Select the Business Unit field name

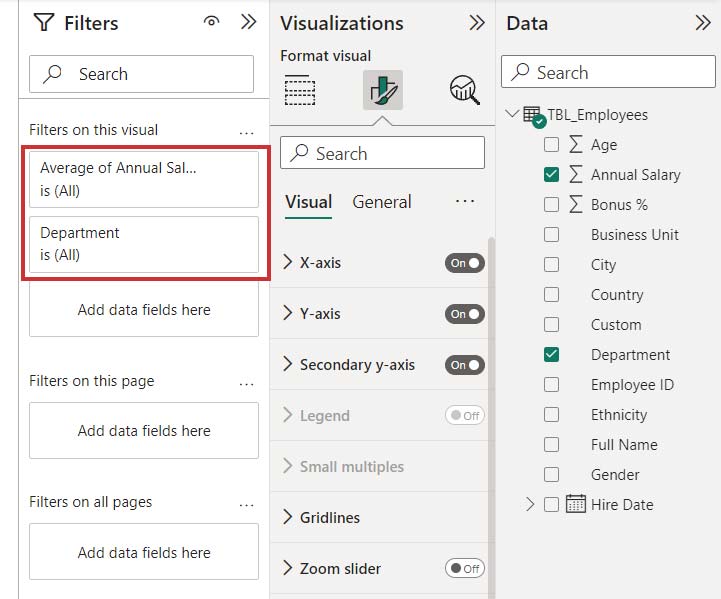coord(635,234)
